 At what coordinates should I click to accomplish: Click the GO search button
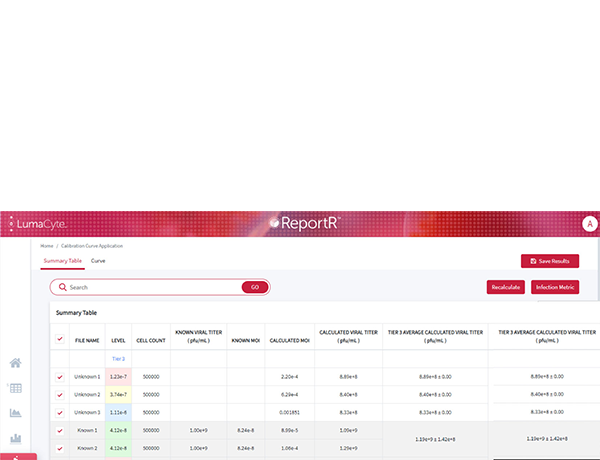click(254, 287)
